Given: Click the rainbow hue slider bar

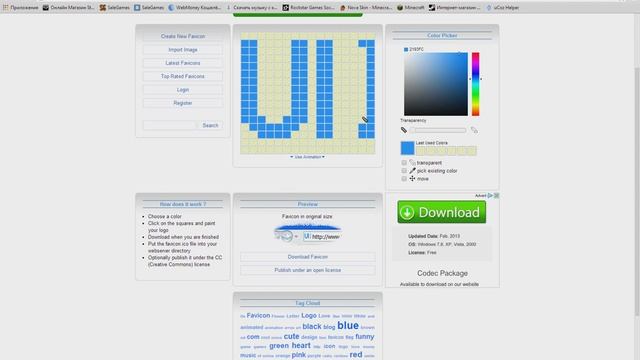Looking at the screenshot, I should click(476, 84).
